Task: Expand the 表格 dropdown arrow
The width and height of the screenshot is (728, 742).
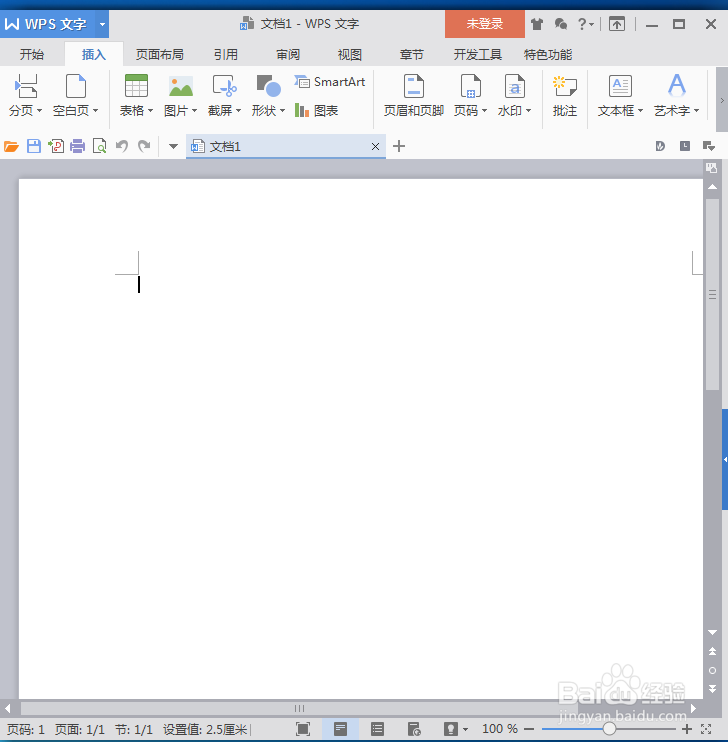Action: (151, 111)
